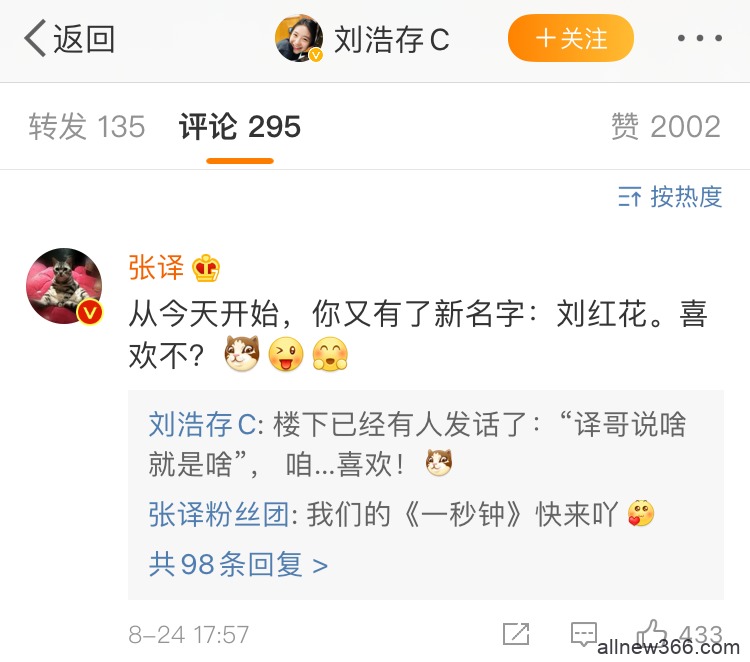Image resolution: width=750 pixels, height=662 pixels.
Task: Tap the comment text about 刘红花
Action: click(x=418, y=334)
